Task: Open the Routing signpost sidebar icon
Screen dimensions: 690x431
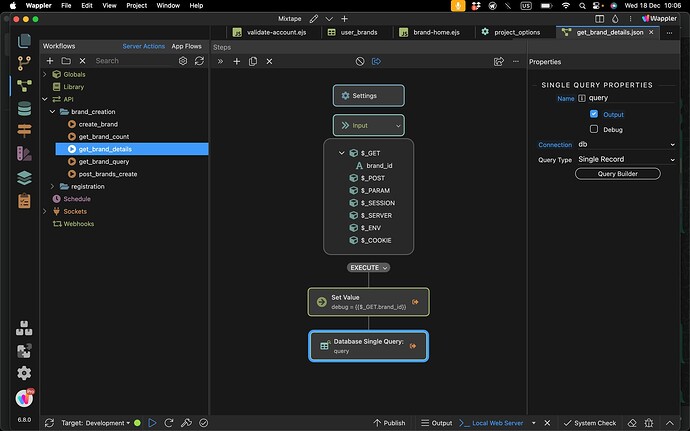Action: coord(24,131)
